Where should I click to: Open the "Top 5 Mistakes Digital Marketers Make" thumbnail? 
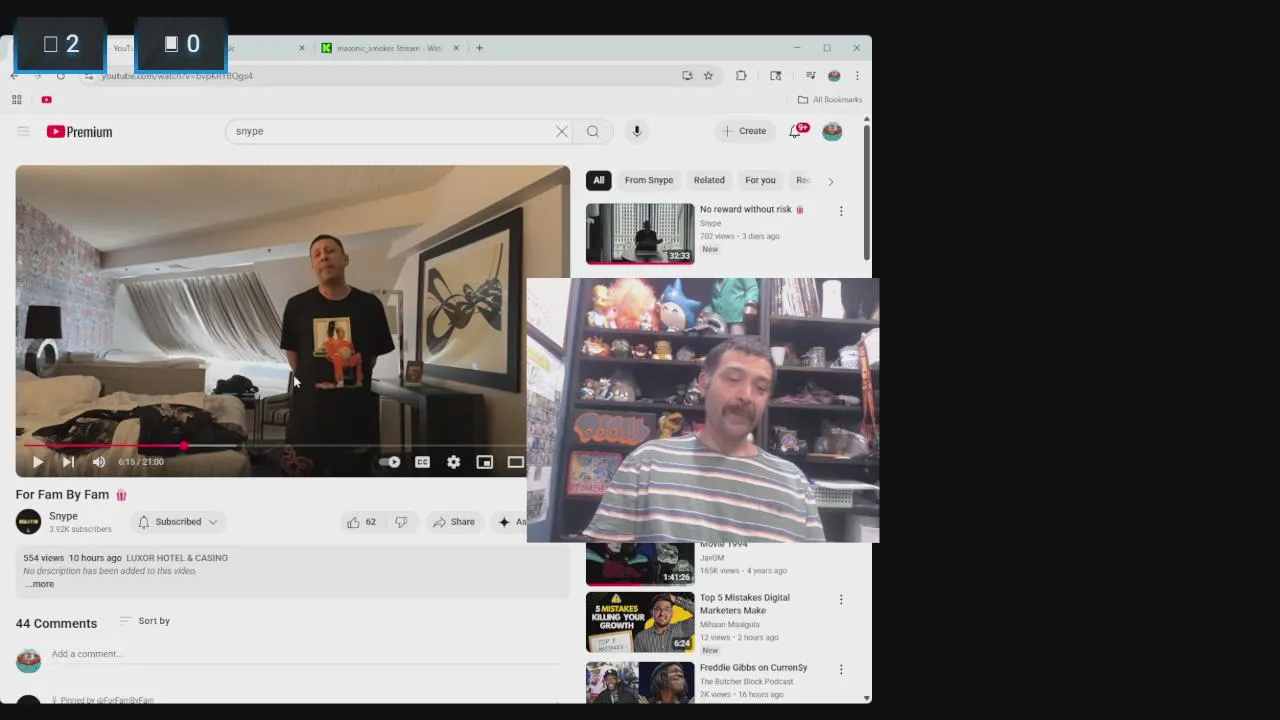pos(640,622)
